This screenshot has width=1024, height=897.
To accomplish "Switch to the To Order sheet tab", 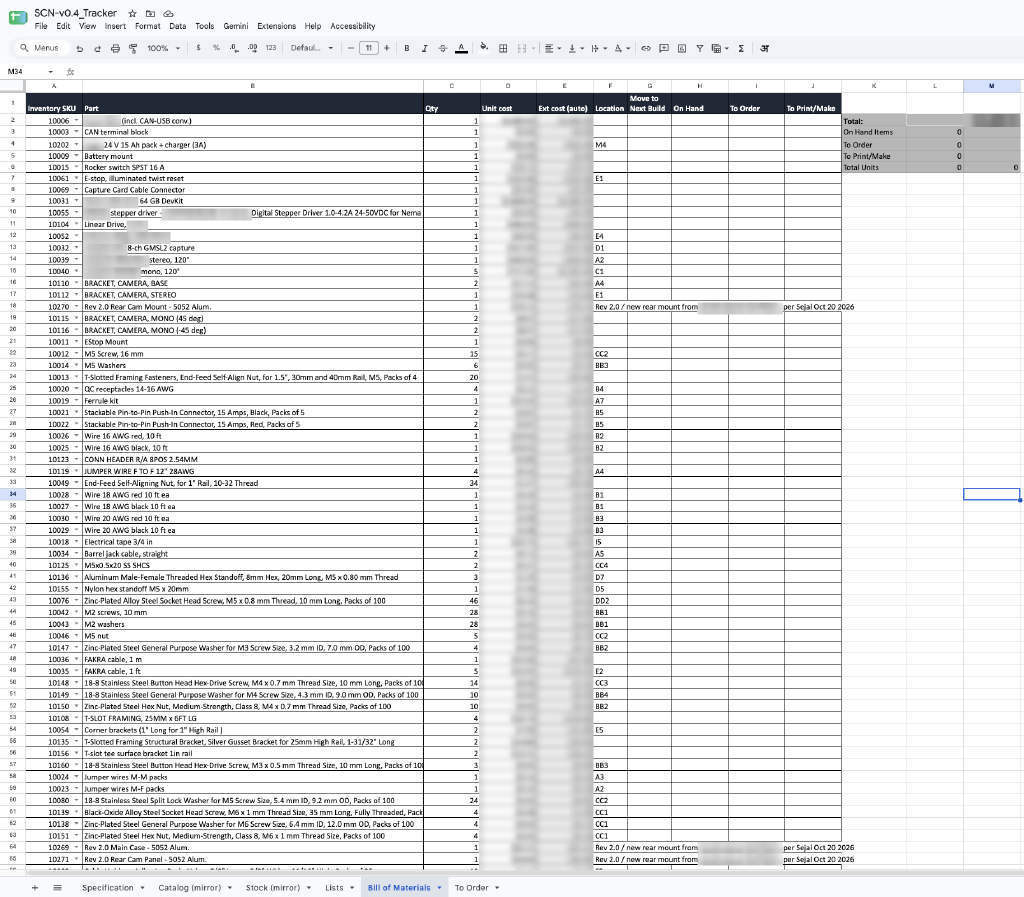I will (472, 887).
